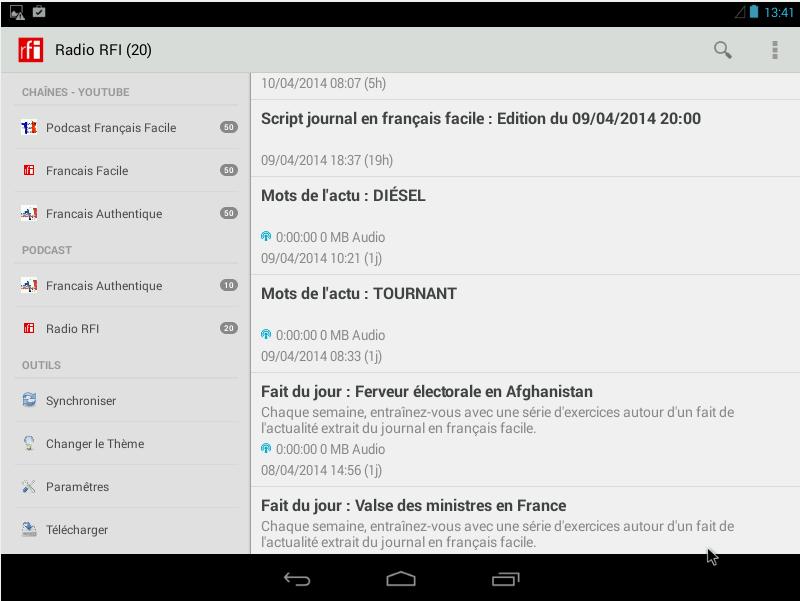Select Radio RFI podcast entry
800x601 pixels.
tap(127, 328)
